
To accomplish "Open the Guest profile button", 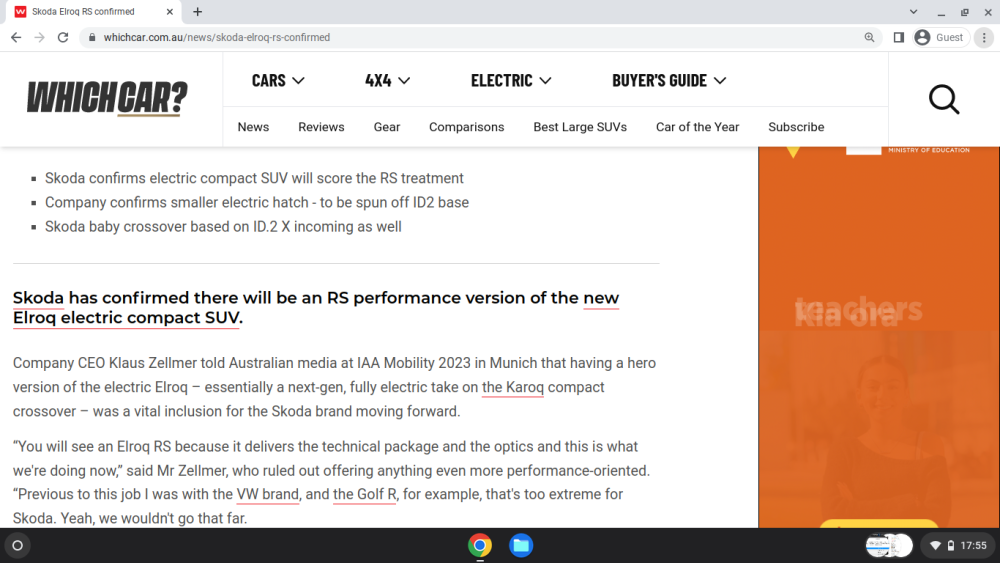I will pyautogui.click(x=941, y=38).
